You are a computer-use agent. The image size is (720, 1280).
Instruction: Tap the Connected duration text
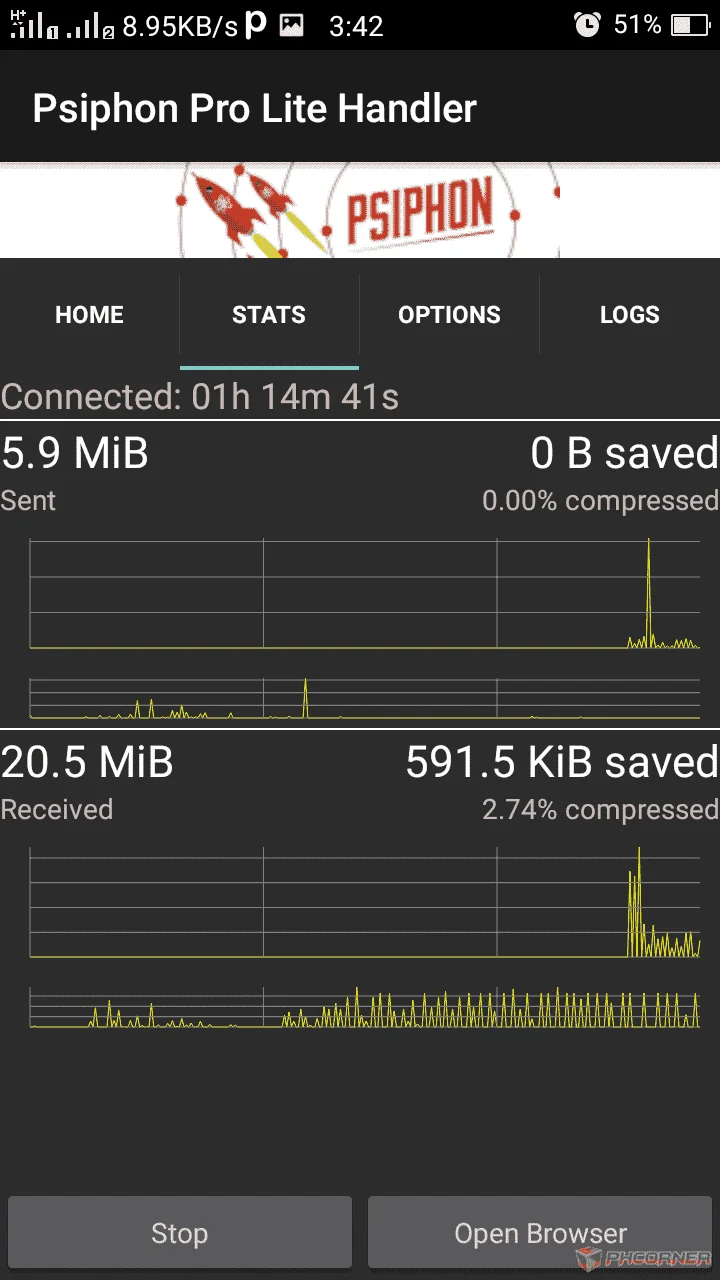pyautogui.click(x=200, y=397)
